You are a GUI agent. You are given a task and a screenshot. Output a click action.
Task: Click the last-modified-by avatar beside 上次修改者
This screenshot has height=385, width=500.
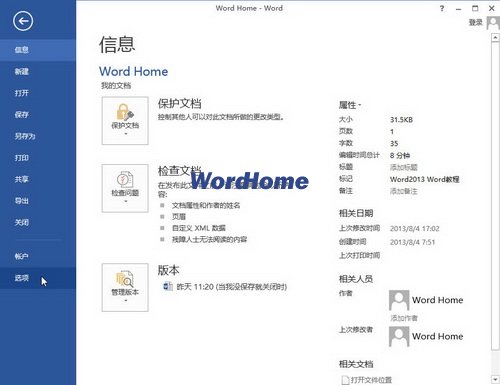[x=399, y=336]
